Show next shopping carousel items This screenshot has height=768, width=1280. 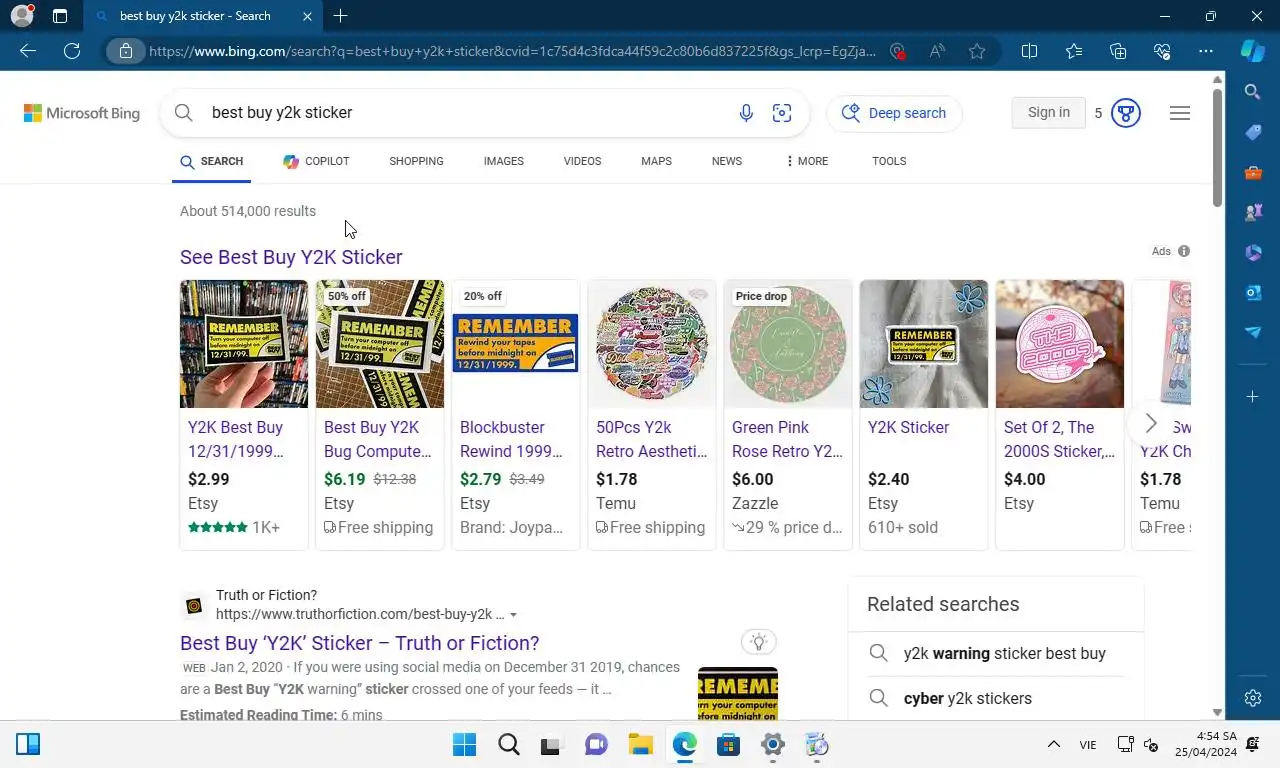coord(1150,423)
